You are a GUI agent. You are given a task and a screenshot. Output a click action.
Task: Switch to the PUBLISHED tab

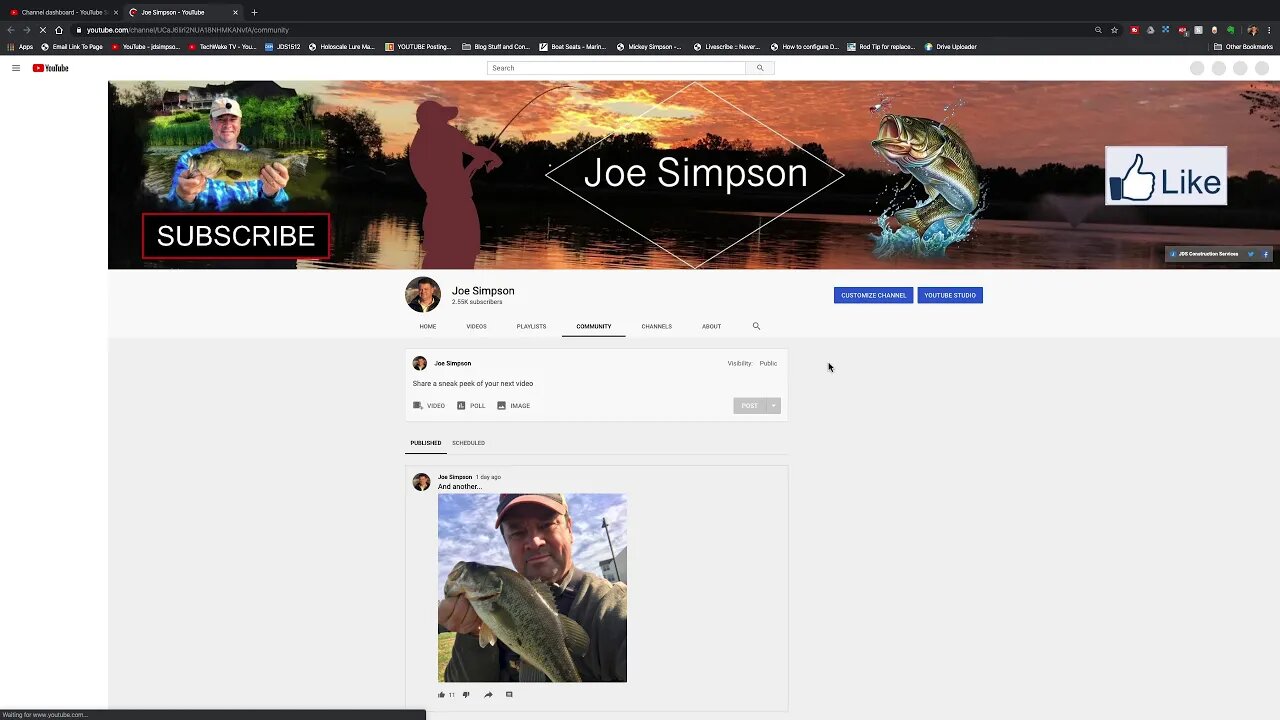pyautogui.click(x=425, y=443)
